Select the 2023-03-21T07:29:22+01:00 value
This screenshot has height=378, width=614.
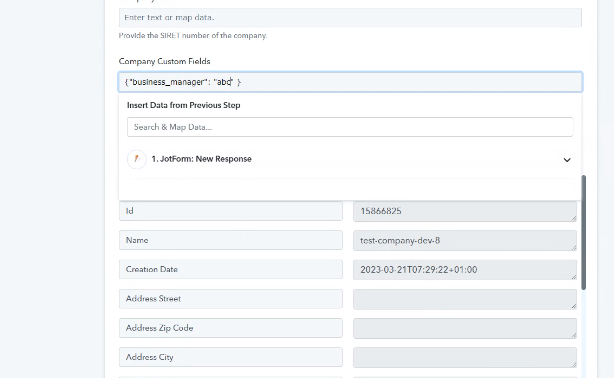465,270
